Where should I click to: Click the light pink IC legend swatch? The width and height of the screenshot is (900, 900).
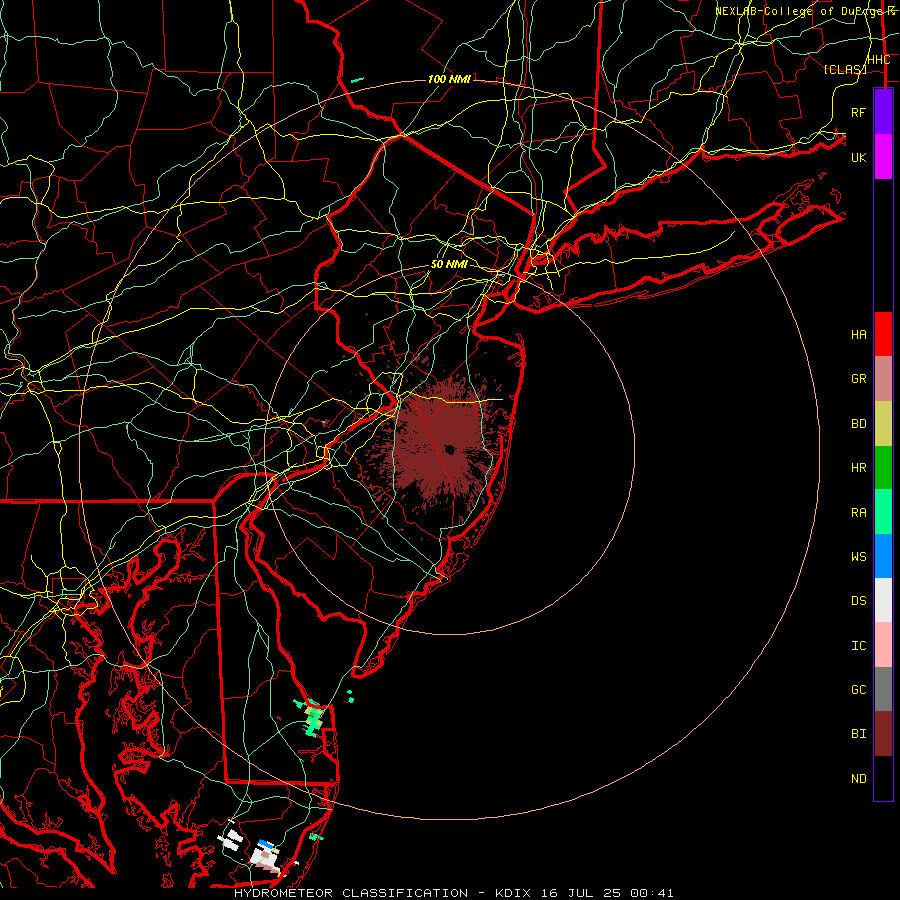tap(883, 645)
